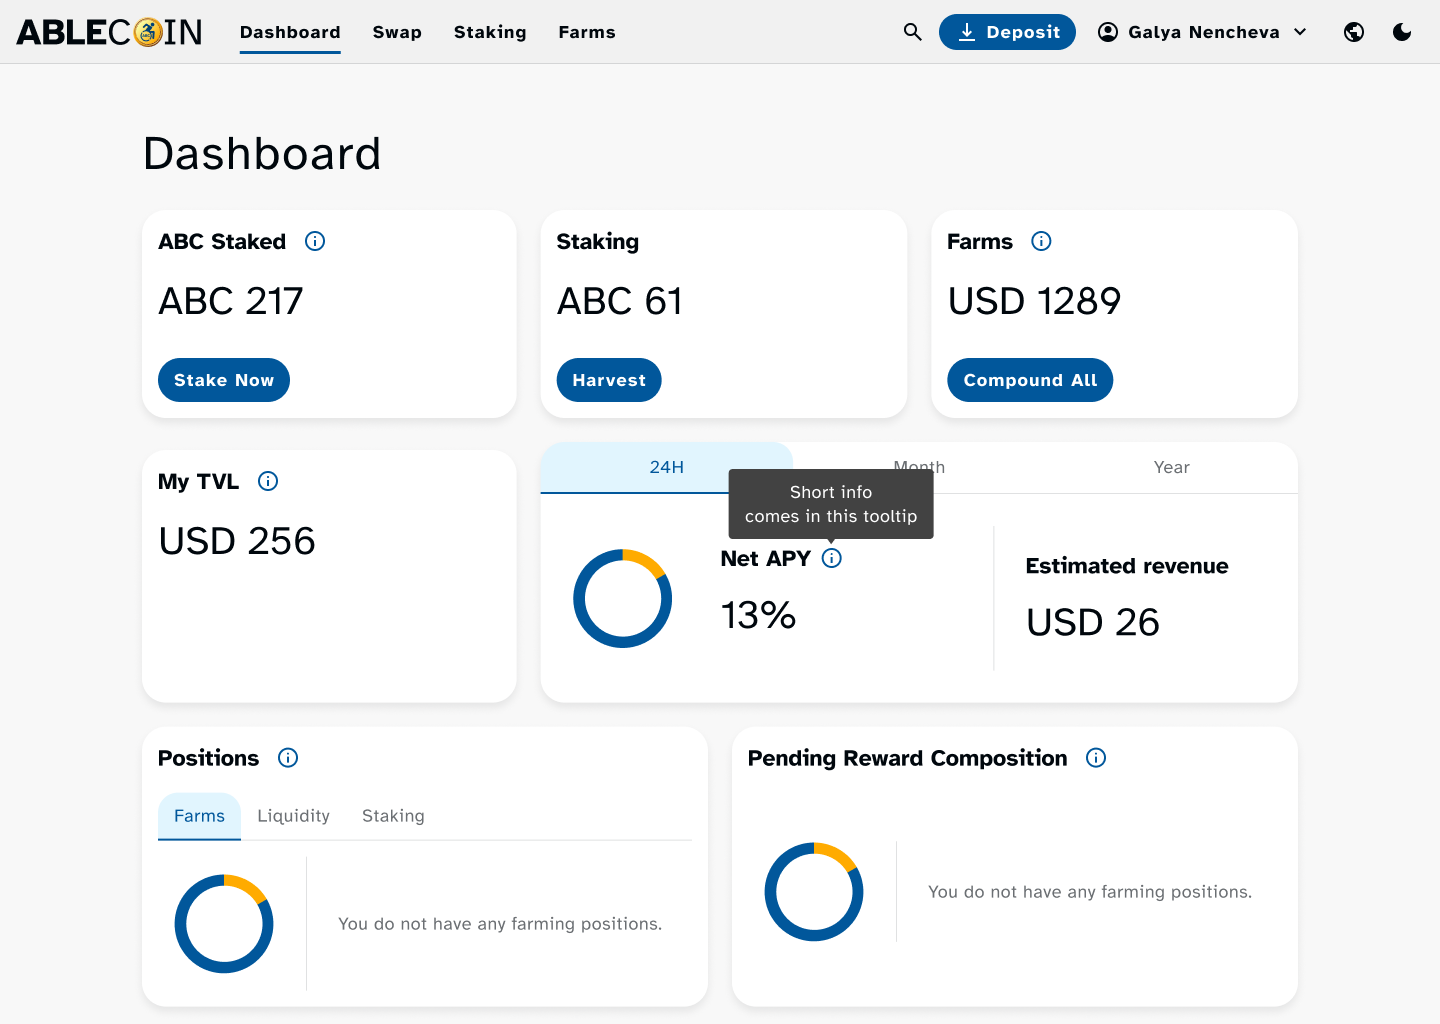Switch to the Year tab
The height and width of the screenshot is (1024, 1440).
[x=1171, y=467]
